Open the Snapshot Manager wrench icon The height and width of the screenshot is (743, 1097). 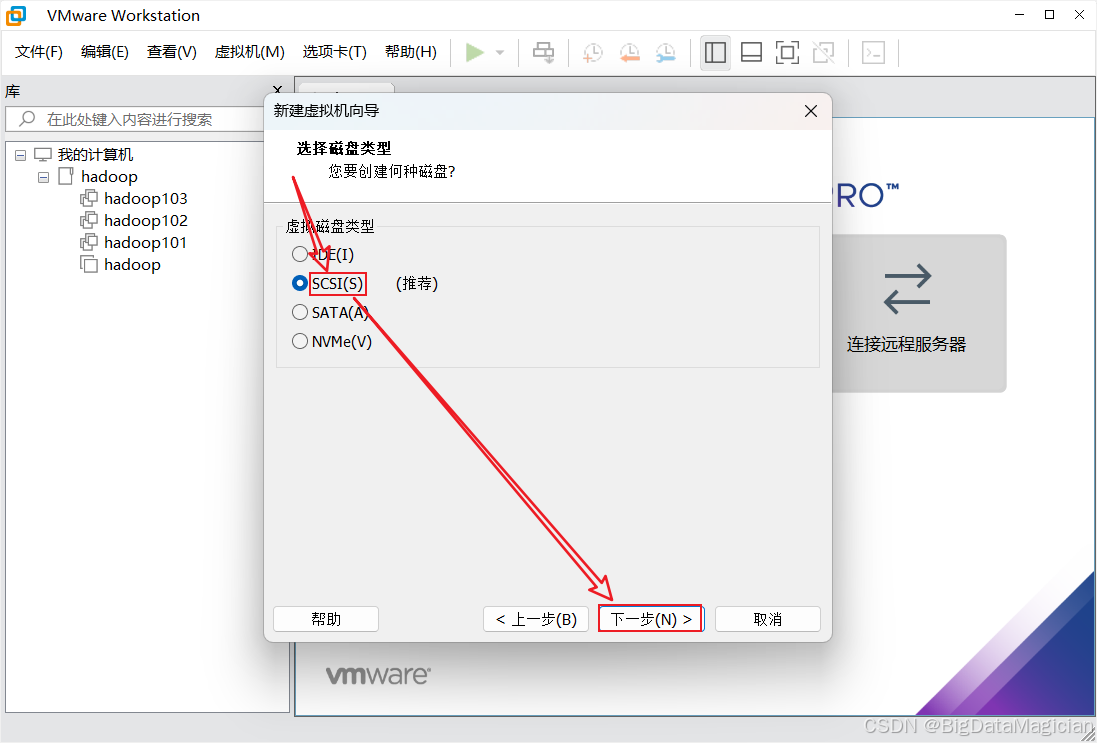coord(665,52)
